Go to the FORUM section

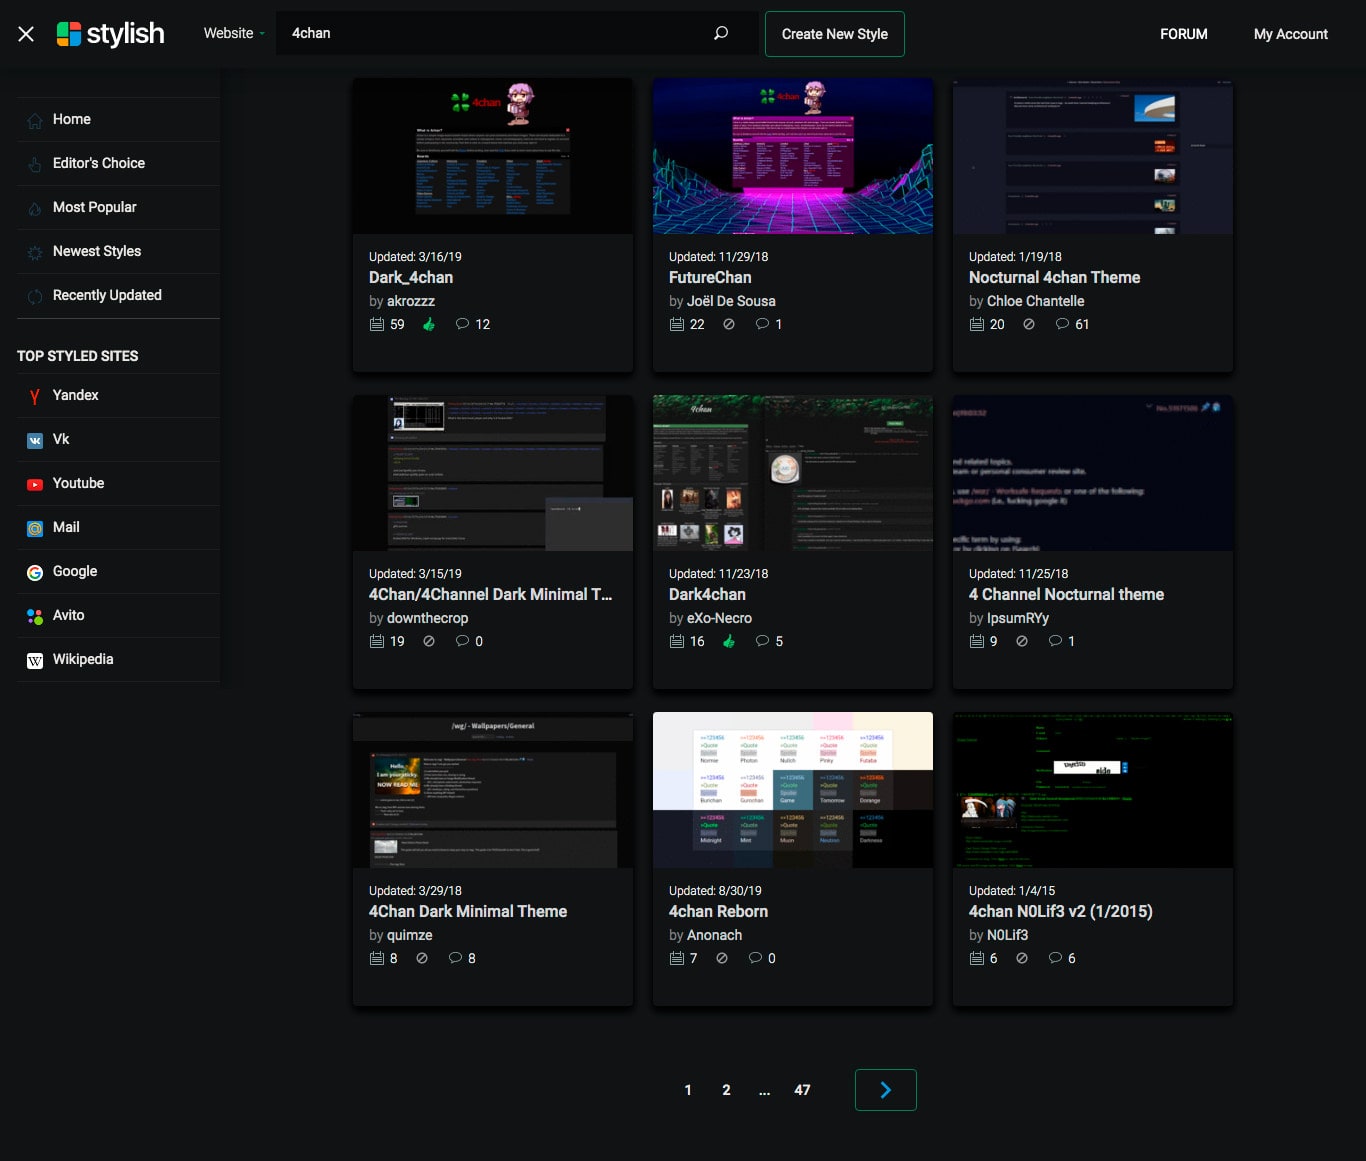point(1183,33)
